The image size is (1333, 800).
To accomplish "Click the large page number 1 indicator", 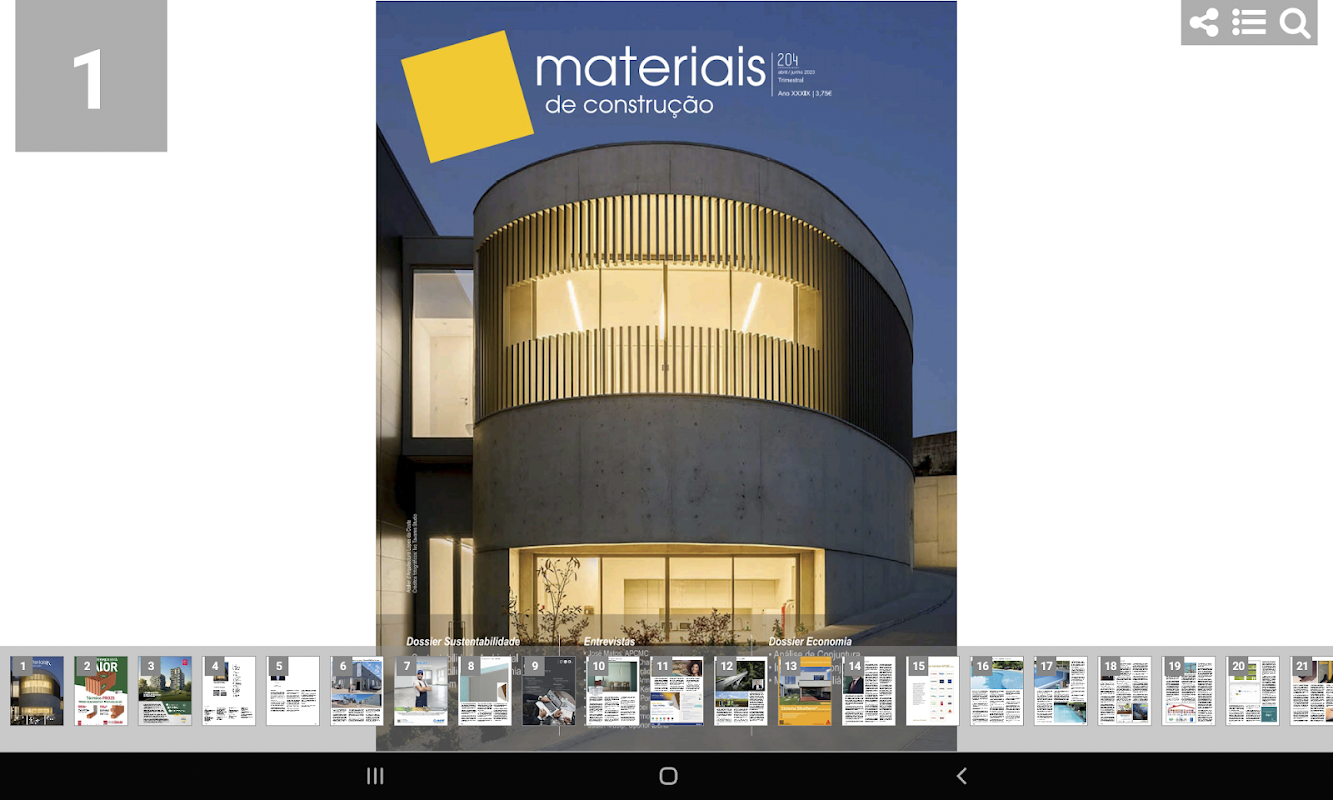I will pos(91,76).
